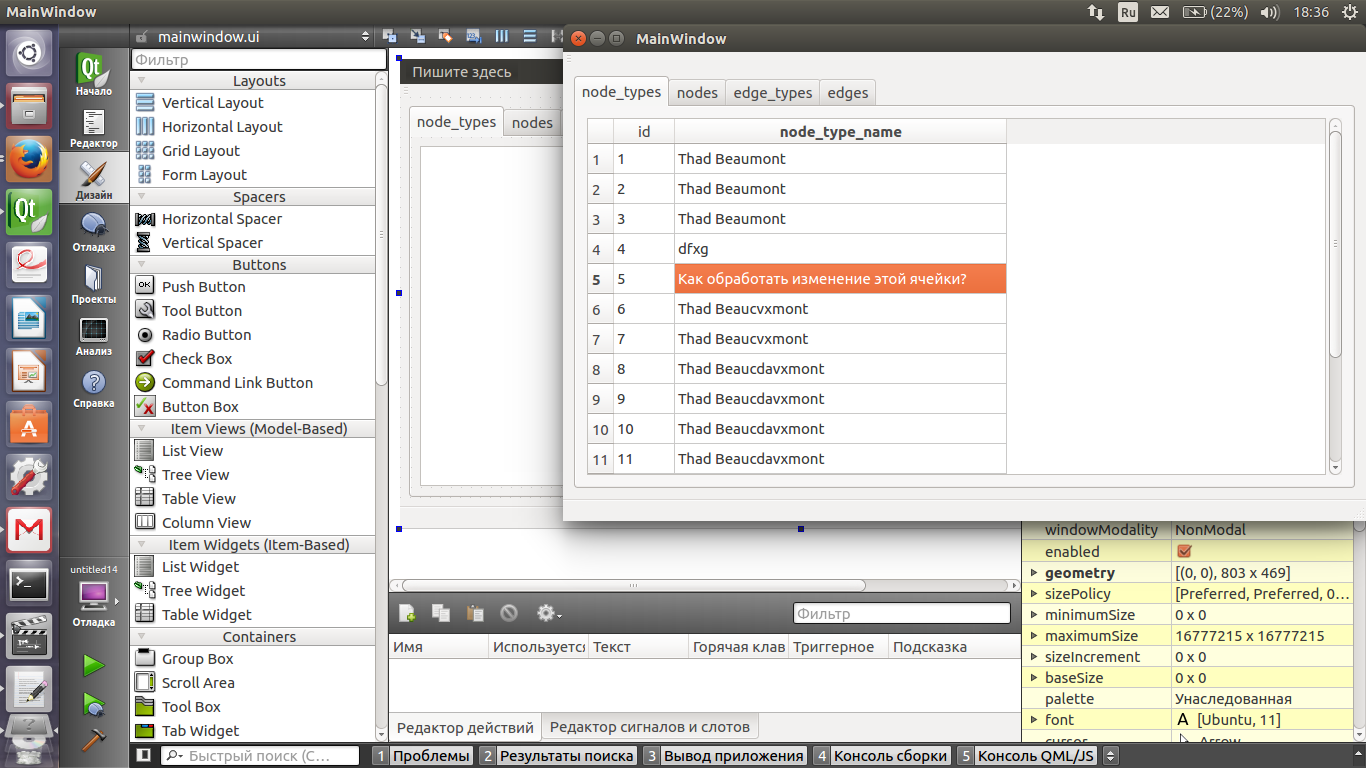This screenshot has width=1366, height=768.
Task: Click the Run with debugger button
Action: pyautogui.click(x=94, y=704)
